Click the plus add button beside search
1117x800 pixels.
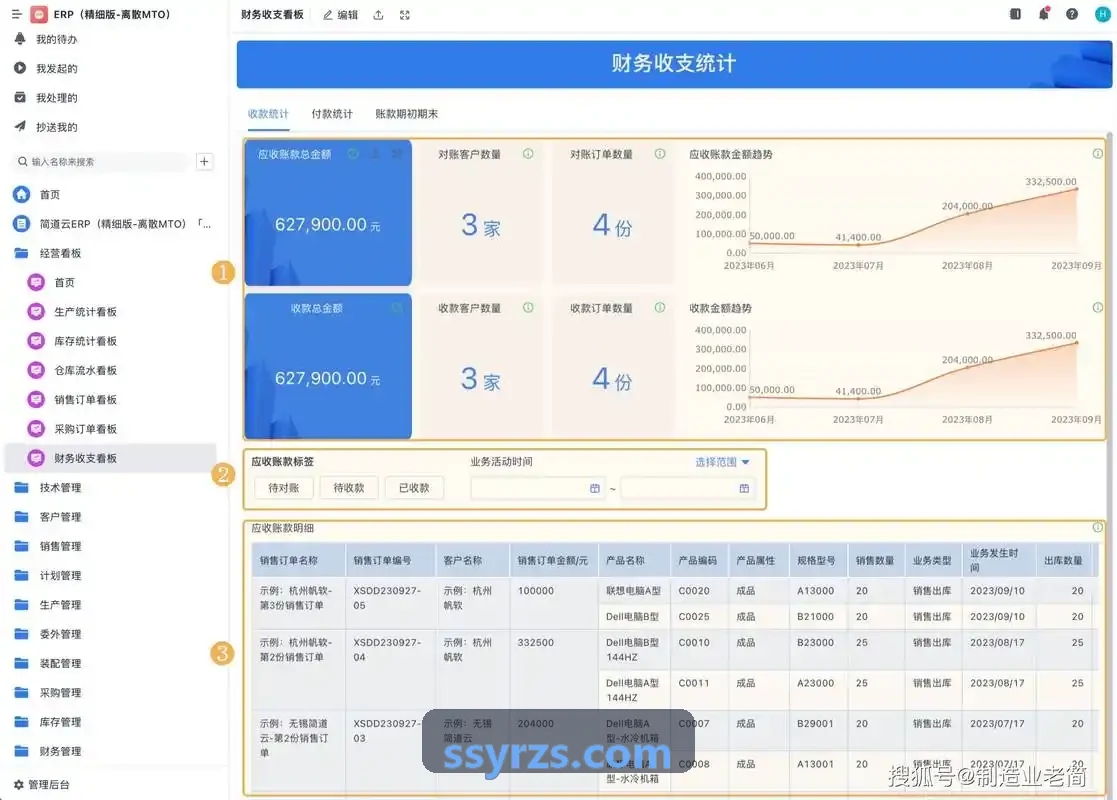[204, 162]
